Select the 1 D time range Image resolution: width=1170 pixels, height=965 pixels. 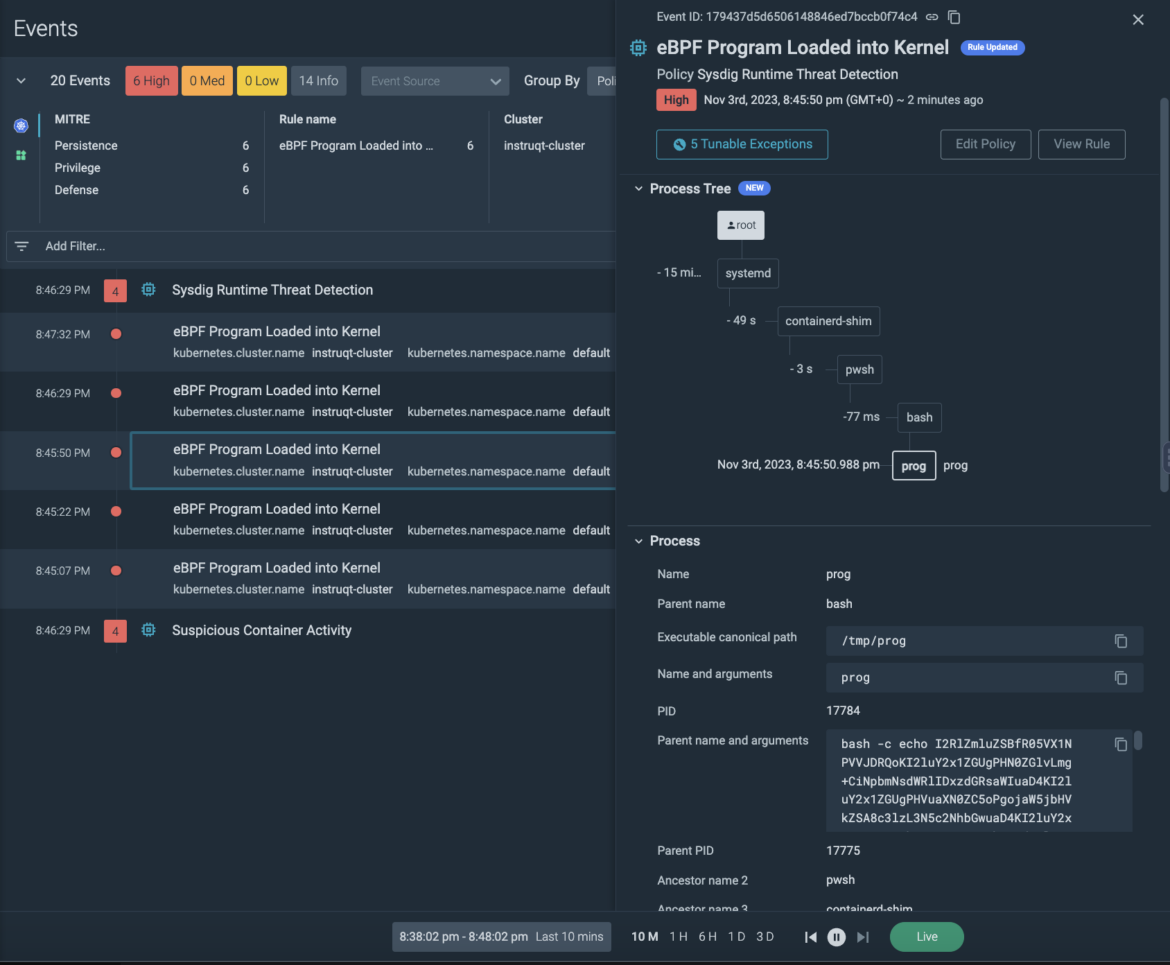pyautogui.click(x=736, y=937)
